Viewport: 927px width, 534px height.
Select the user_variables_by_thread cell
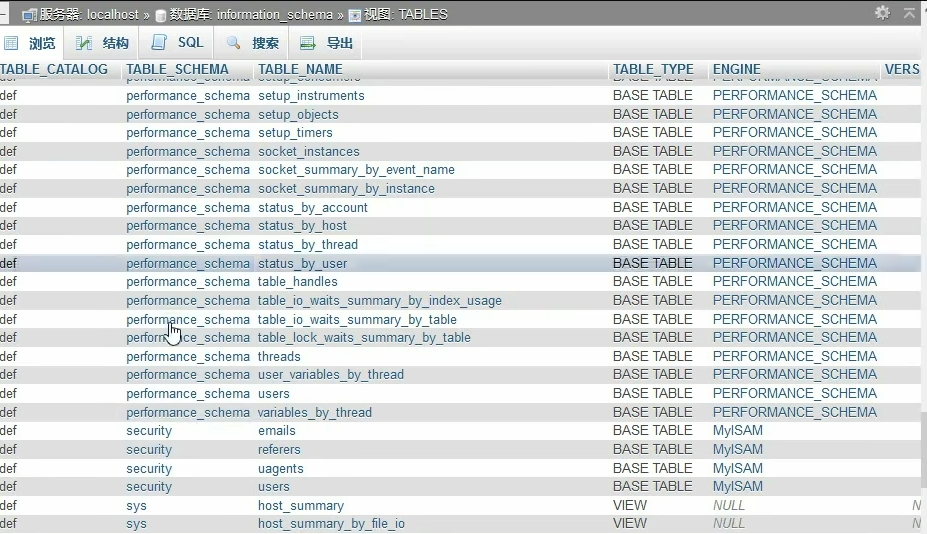(330, 375)
